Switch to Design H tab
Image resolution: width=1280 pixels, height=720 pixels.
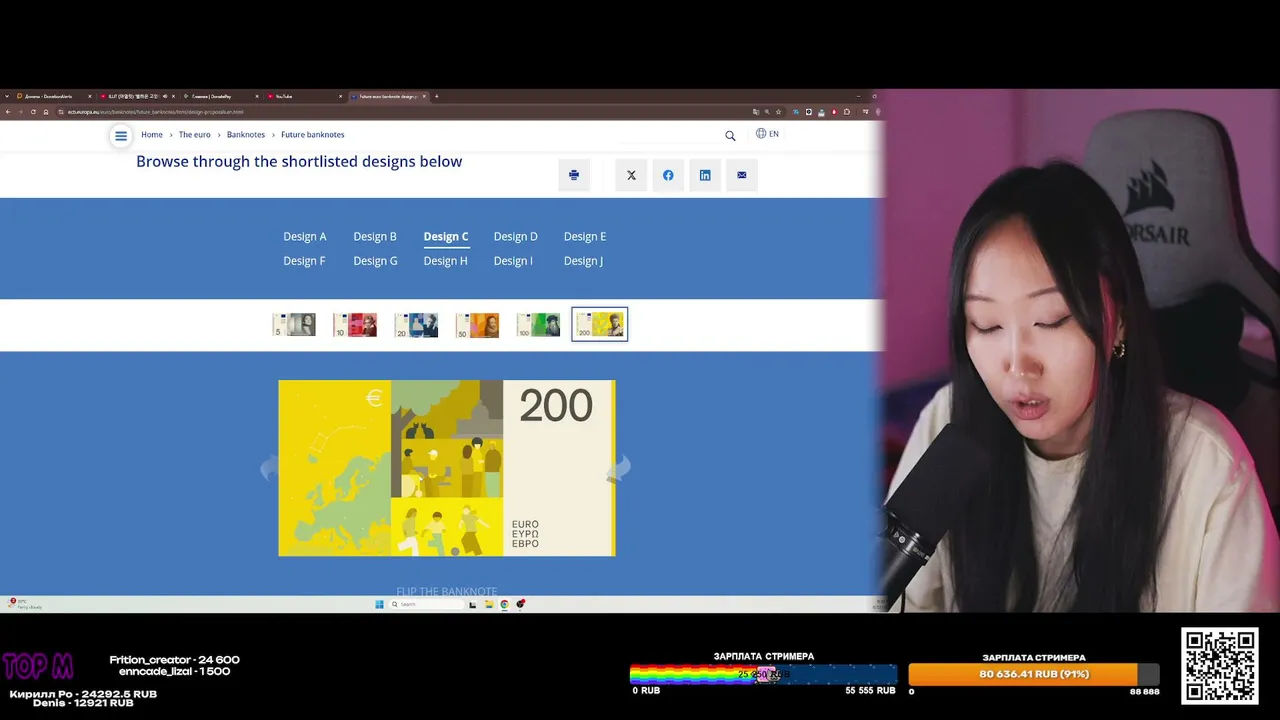pyautogui.click(x=445, y=261)
